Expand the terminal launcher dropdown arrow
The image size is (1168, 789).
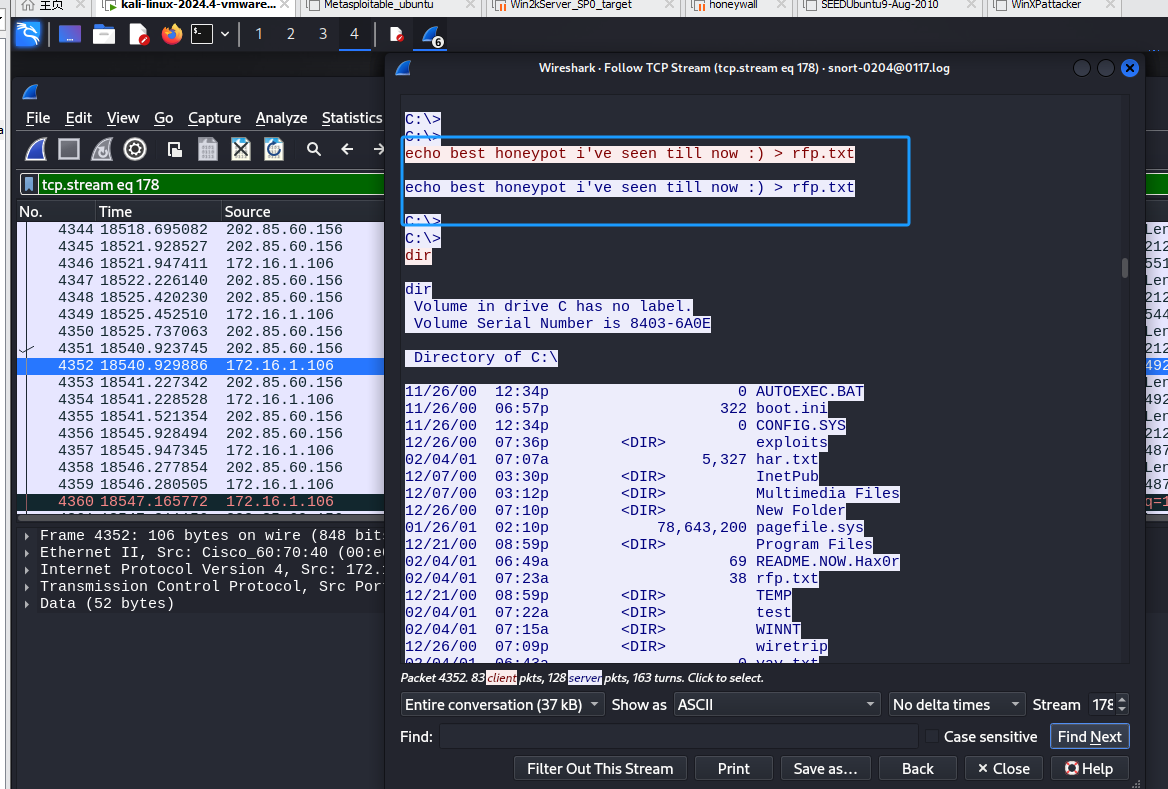click(x=224, y=34)
